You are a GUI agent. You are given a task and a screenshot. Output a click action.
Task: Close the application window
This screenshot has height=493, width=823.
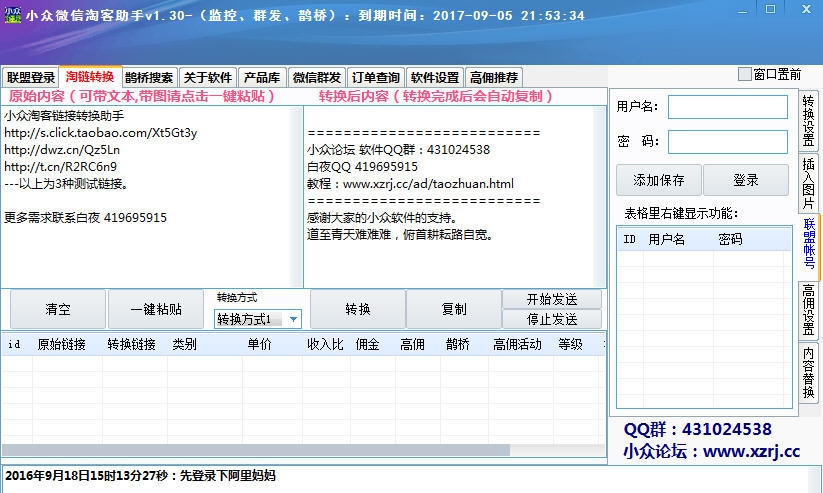click(x=807, y=9)
